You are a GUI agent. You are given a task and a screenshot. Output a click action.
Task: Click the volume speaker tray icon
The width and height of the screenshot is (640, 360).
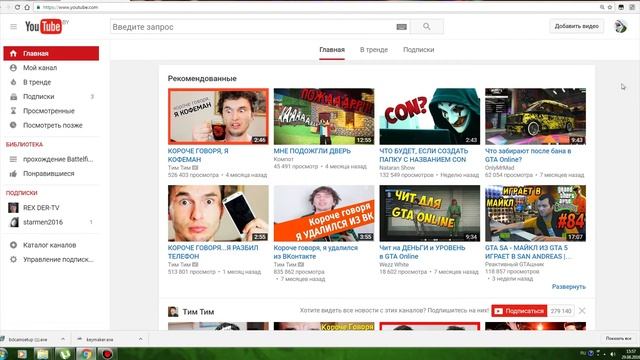612,354
